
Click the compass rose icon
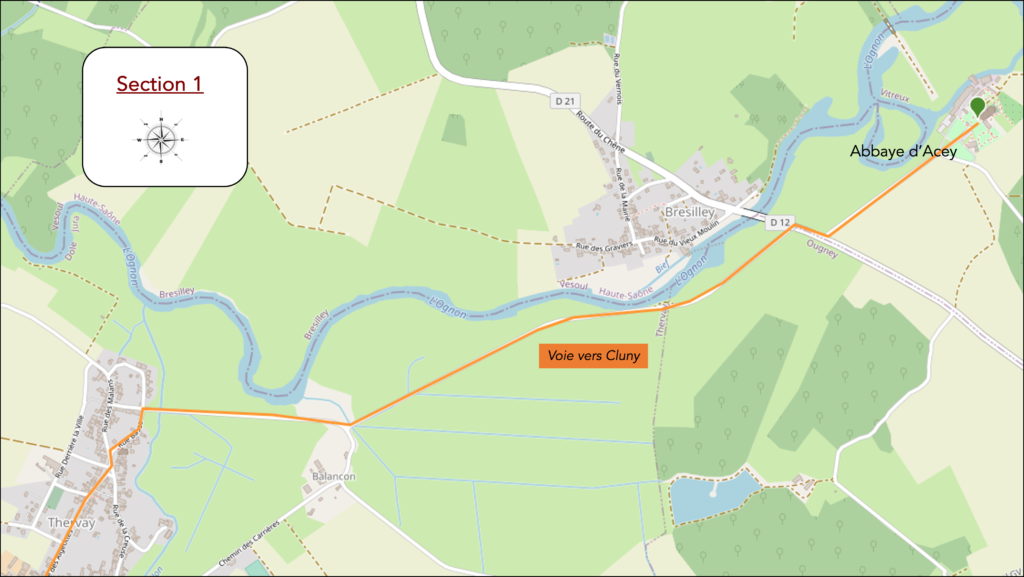pyautogui.click(x=161, y=140)
